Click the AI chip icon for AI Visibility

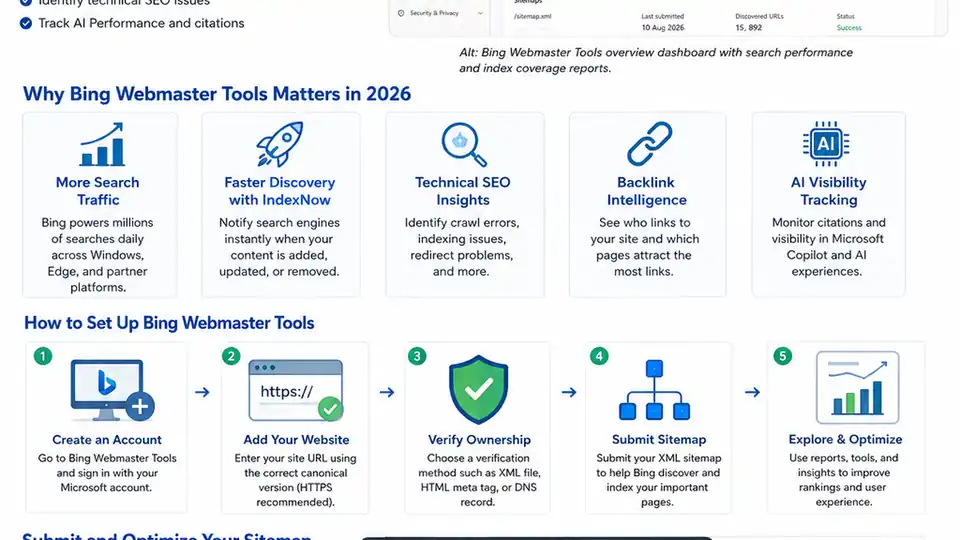(826, 144)
